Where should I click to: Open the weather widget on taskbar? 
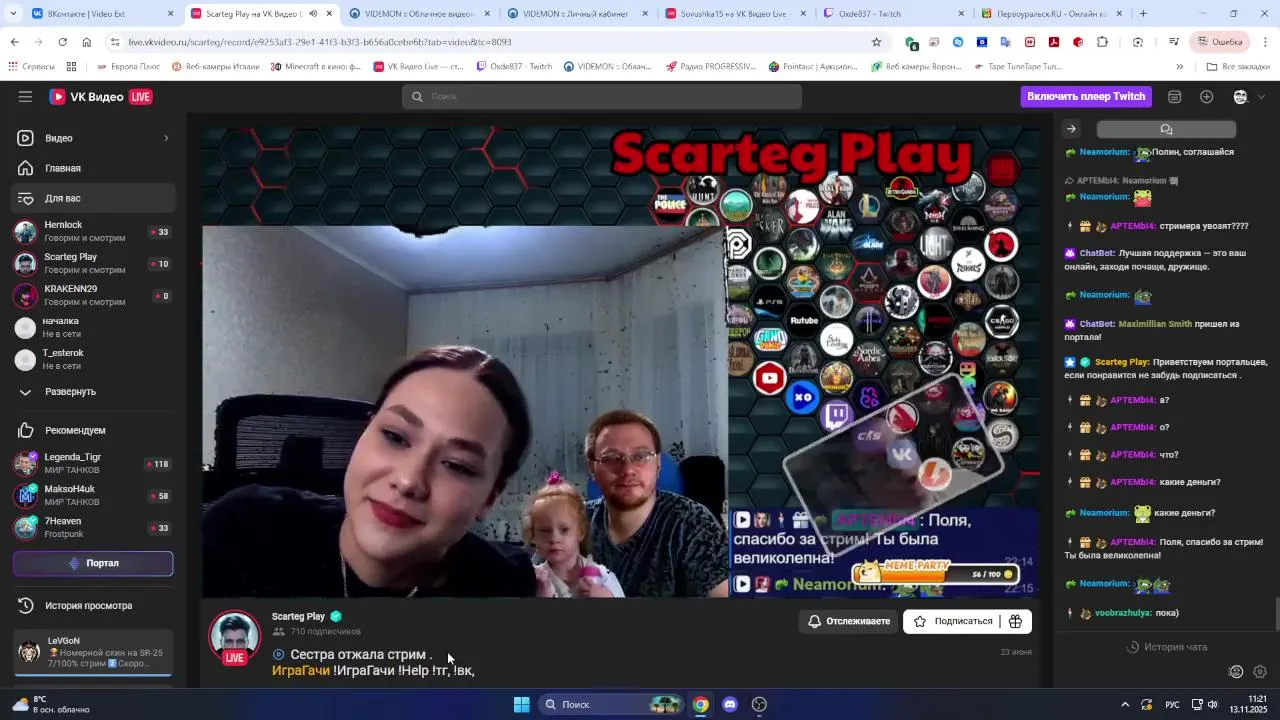pos(50,704)
